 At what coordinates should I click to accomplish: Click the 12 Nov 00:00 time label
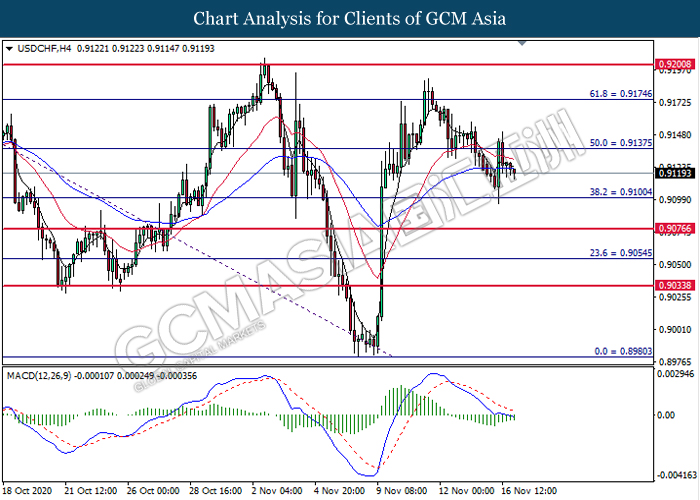[467, 491]
